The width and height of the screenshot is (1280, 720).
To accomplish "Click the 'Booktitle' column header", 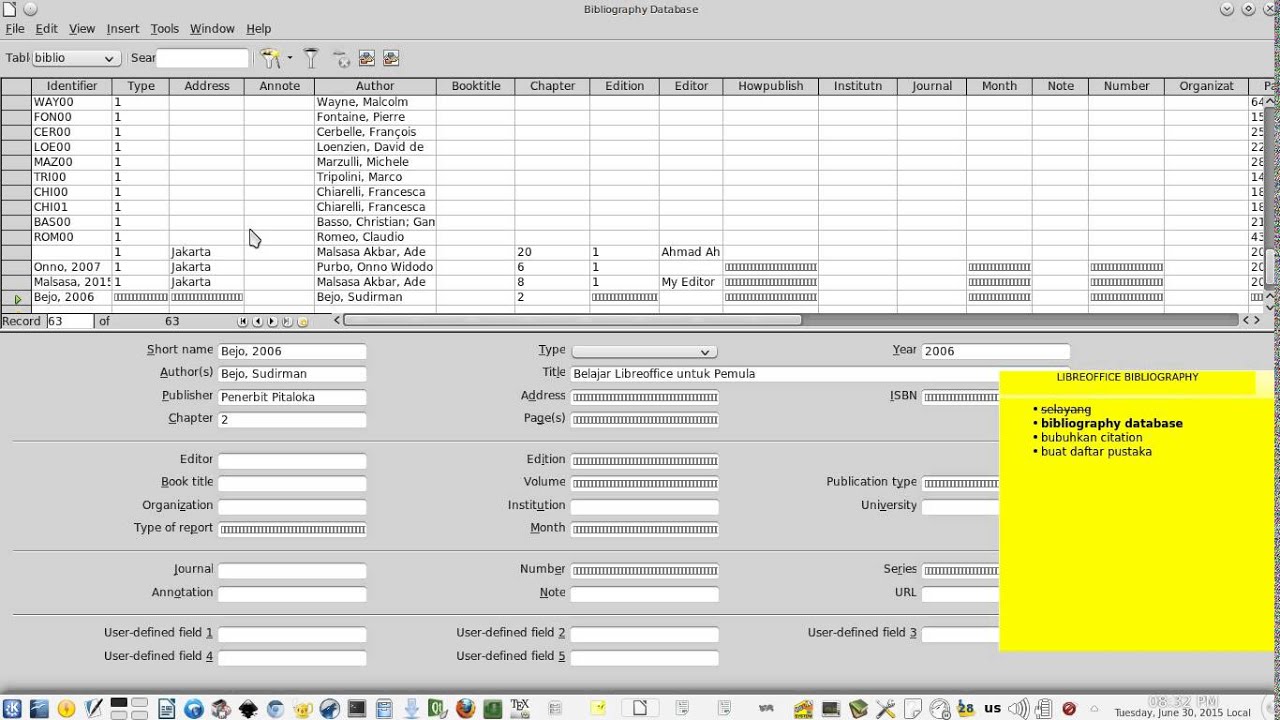I will point(476,86).
